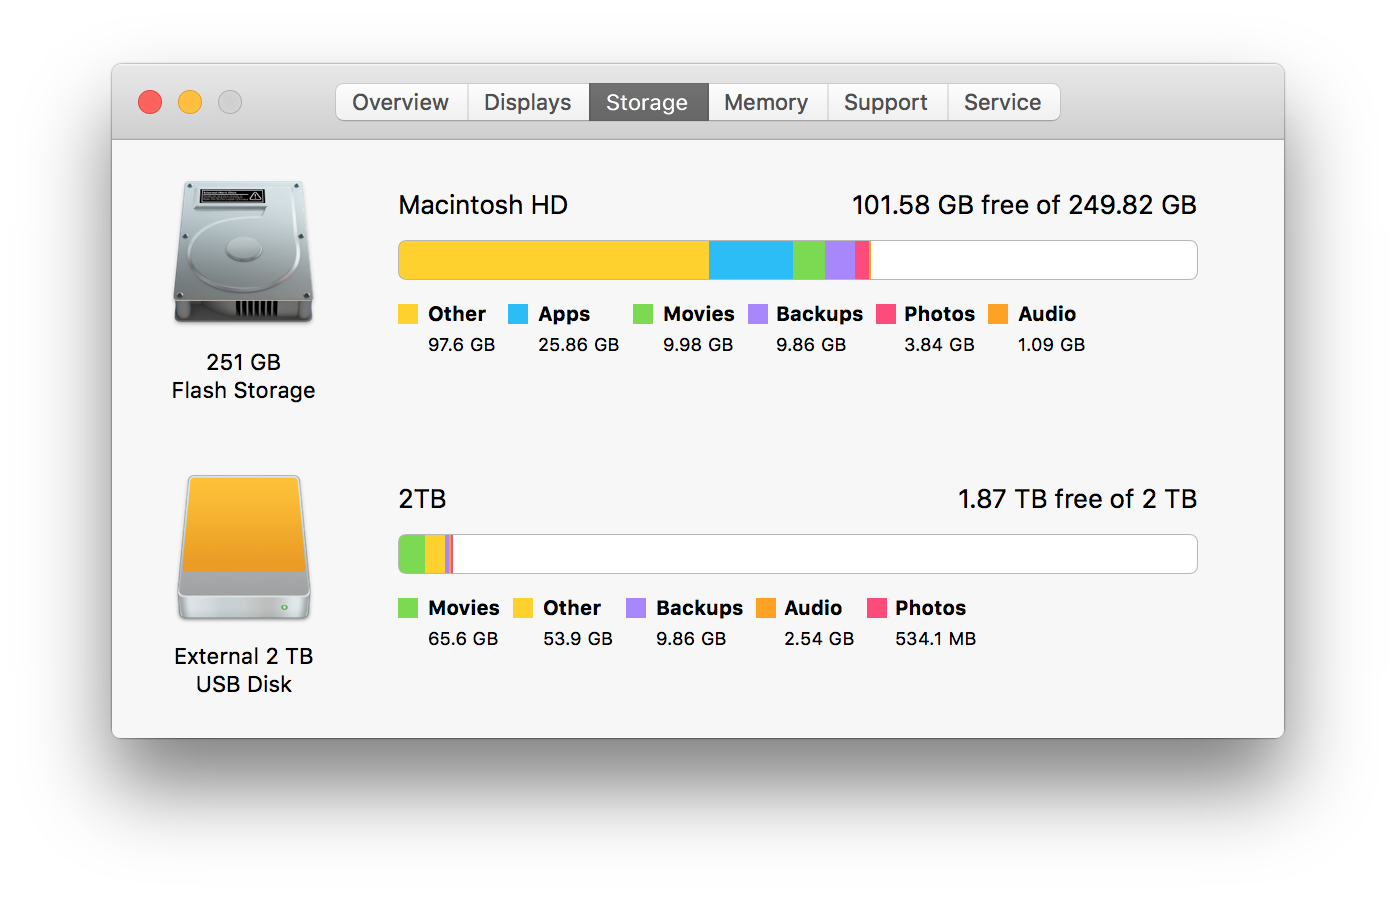Screen dimensions: 1396x898
Task: Switch to the Service tab
Action: tap(1003, 102)
